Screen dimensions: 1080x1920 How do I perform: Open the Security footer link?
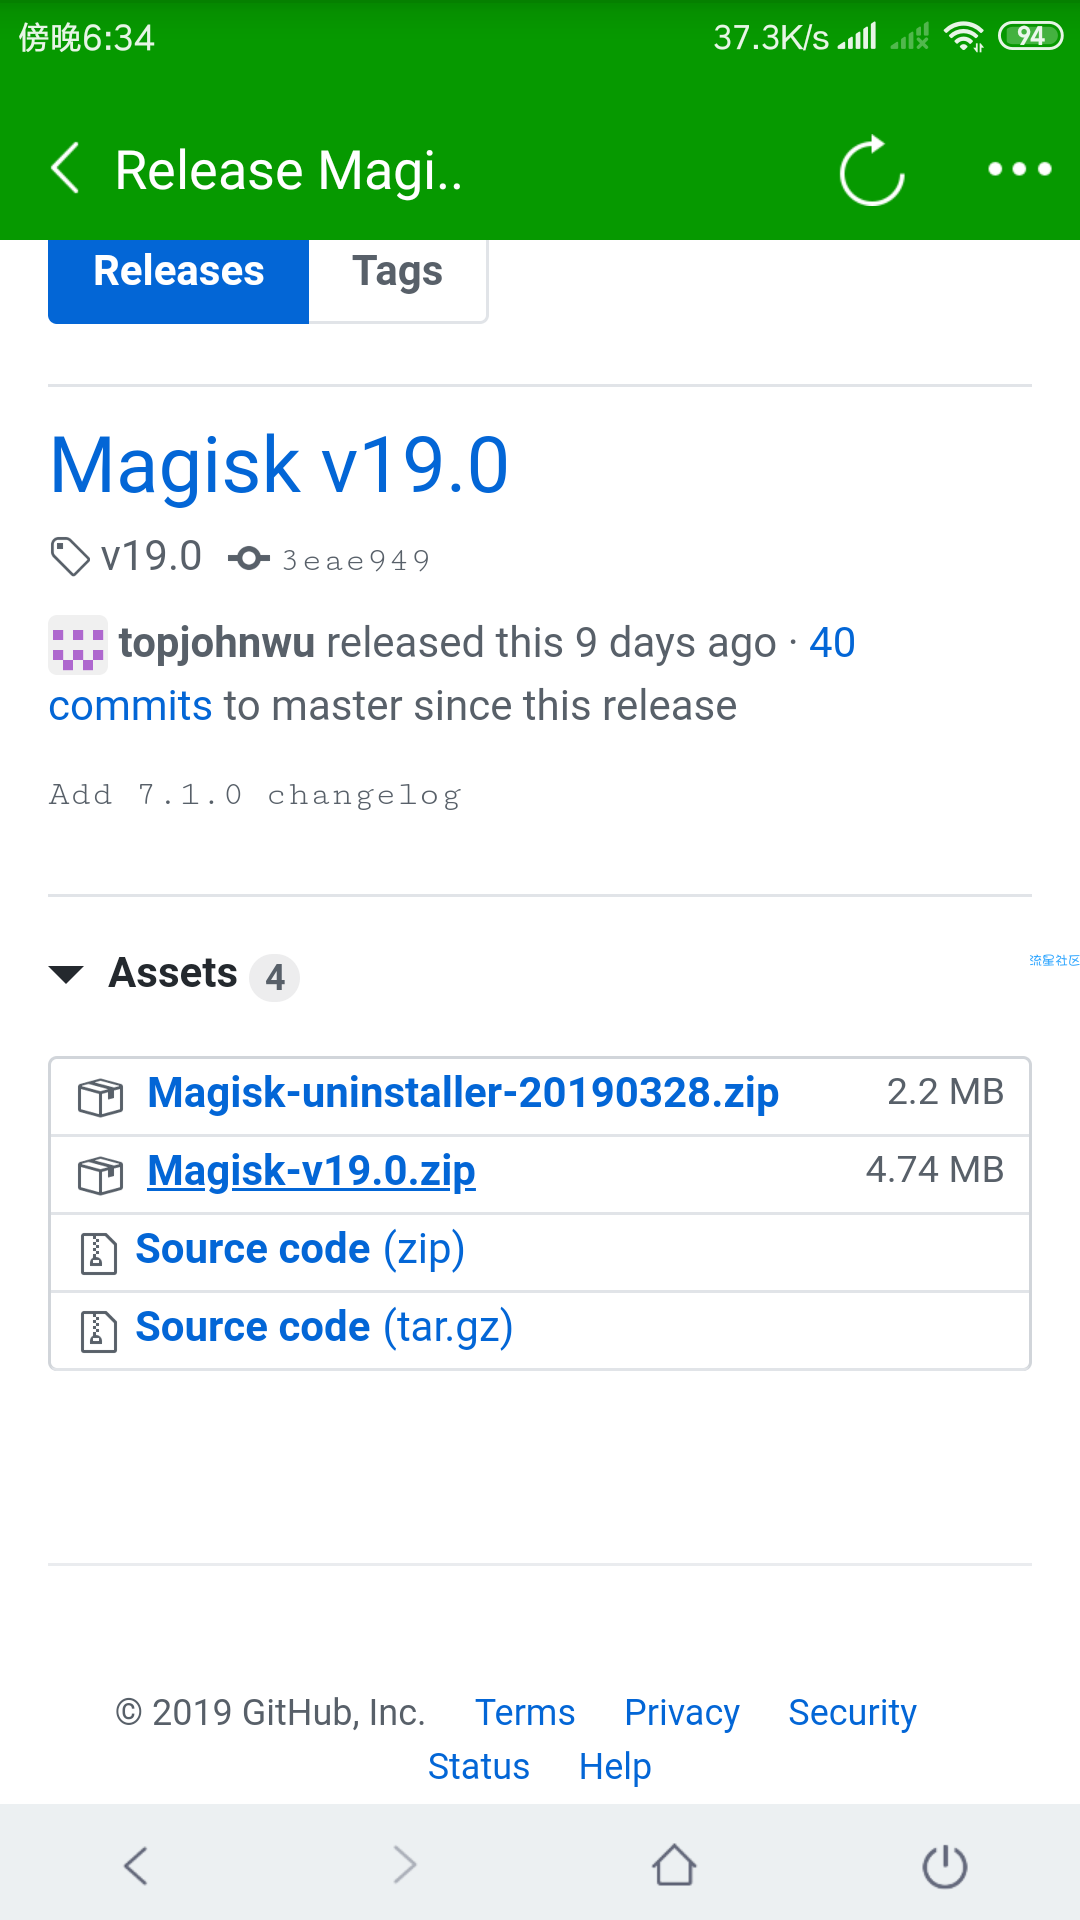click(x=852, y=1713)
